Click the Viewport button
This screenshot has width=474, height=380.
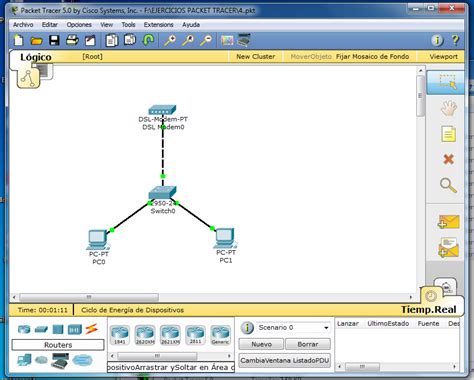tap(443, 57)
